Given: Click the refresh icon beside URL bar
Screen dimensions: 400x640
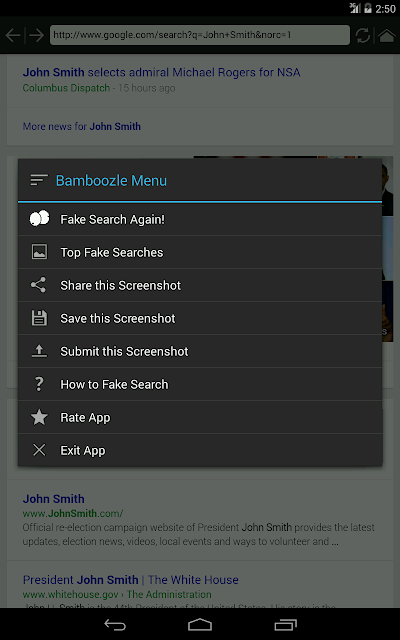Looking at the screenshot, I should pyautogui.click(x=362, y=36).
